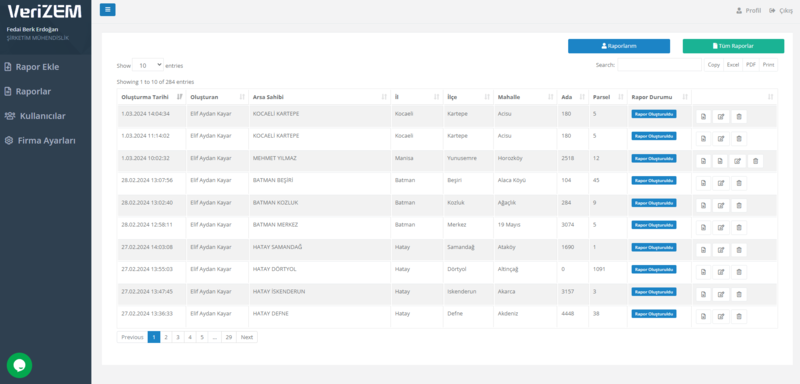Click the VeriZEM logo

tap(44, 11)
